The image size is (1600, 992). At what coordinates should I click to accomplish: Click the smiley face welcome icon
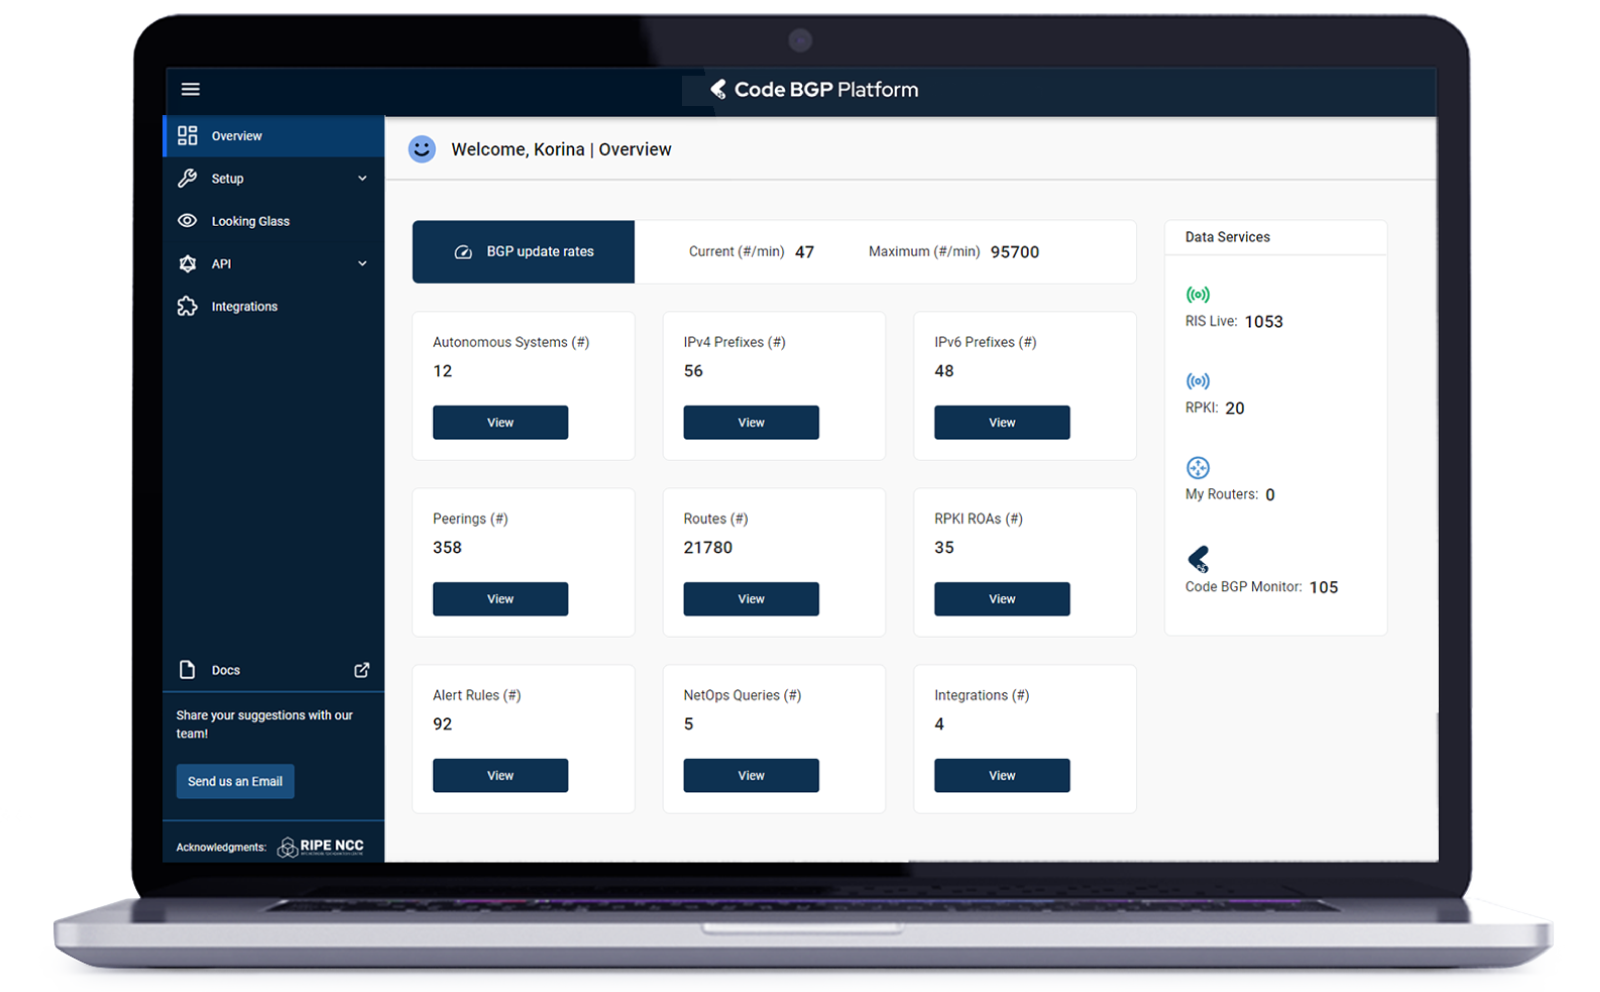422,150
